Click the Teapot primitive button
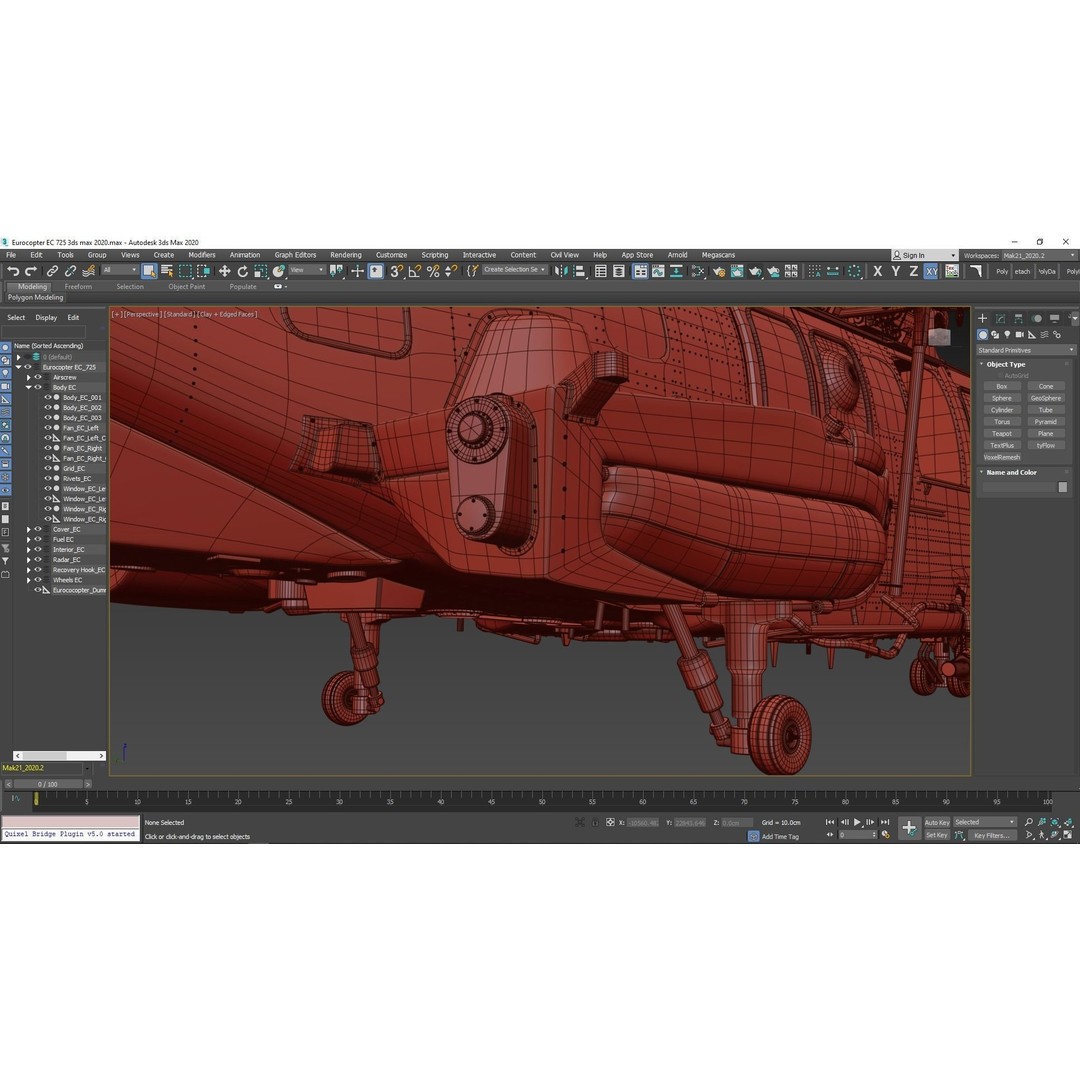The image size is (1080, 1080). tap(1001, 434)
